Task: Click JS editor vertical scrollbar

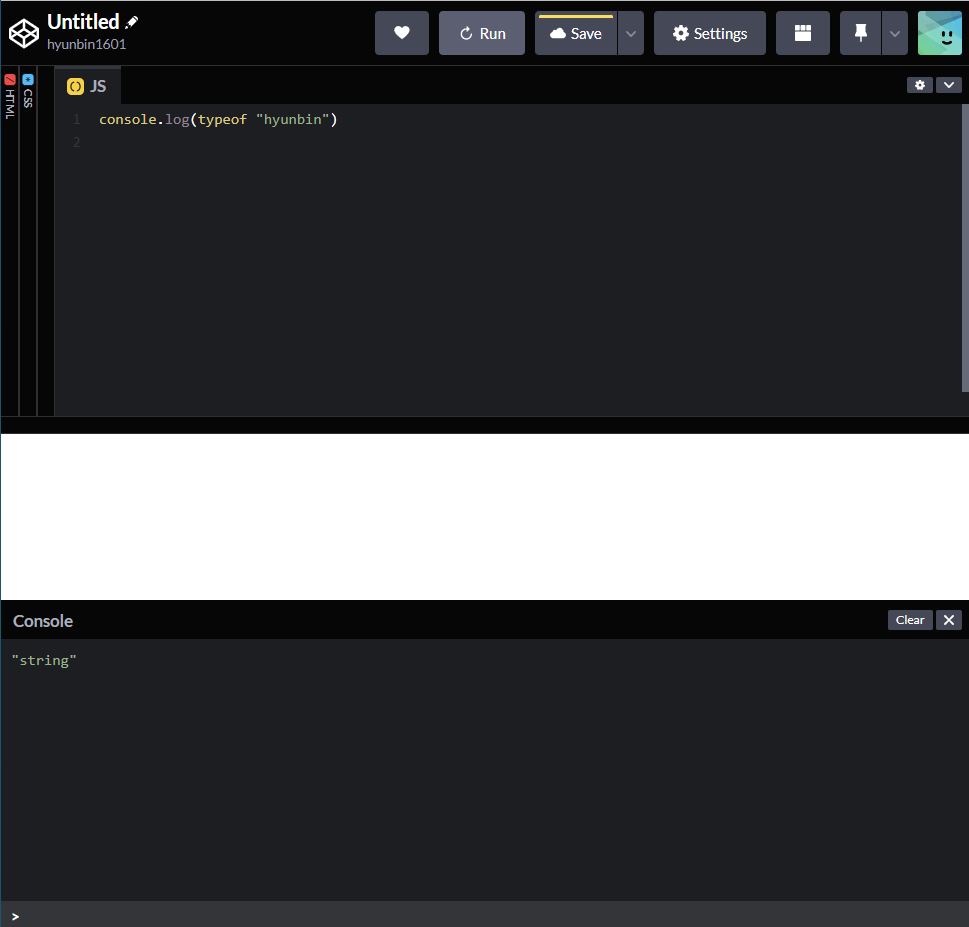Action: click(965, 247)
